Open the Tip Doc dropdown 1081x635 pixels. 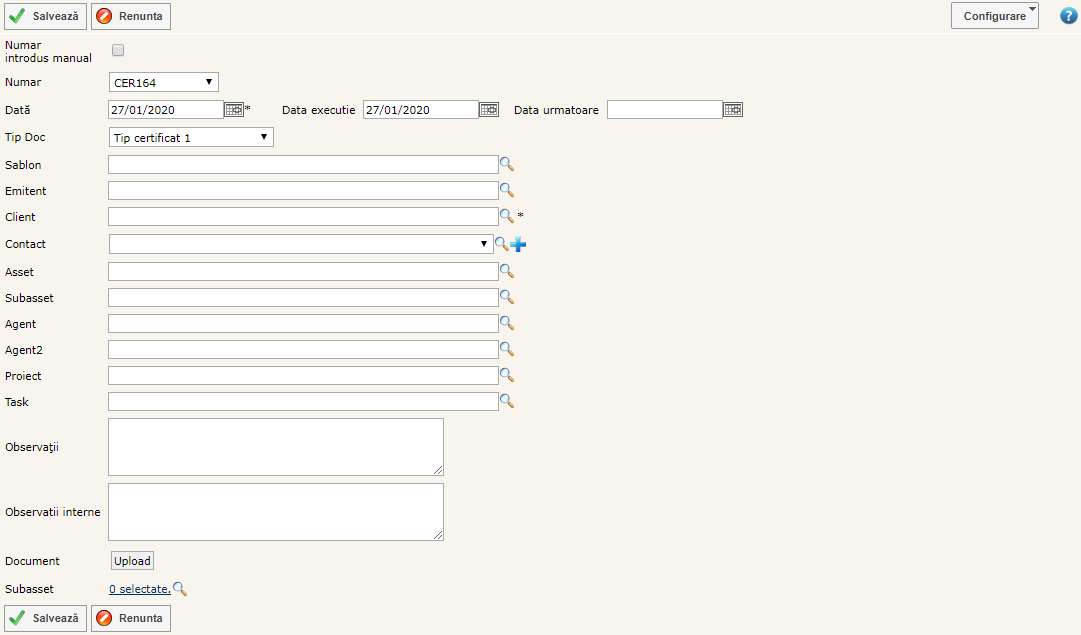click(x=191, y=138)
